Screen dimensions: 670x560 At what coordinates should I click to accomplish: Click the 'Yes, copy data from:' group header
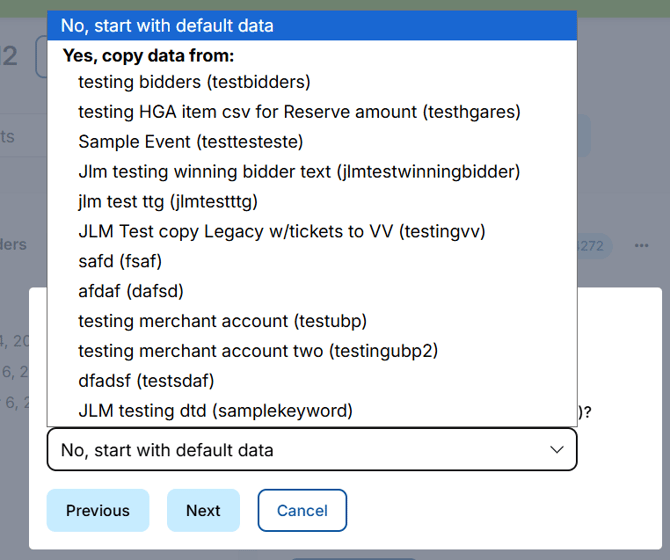click(x=148, y=56)
